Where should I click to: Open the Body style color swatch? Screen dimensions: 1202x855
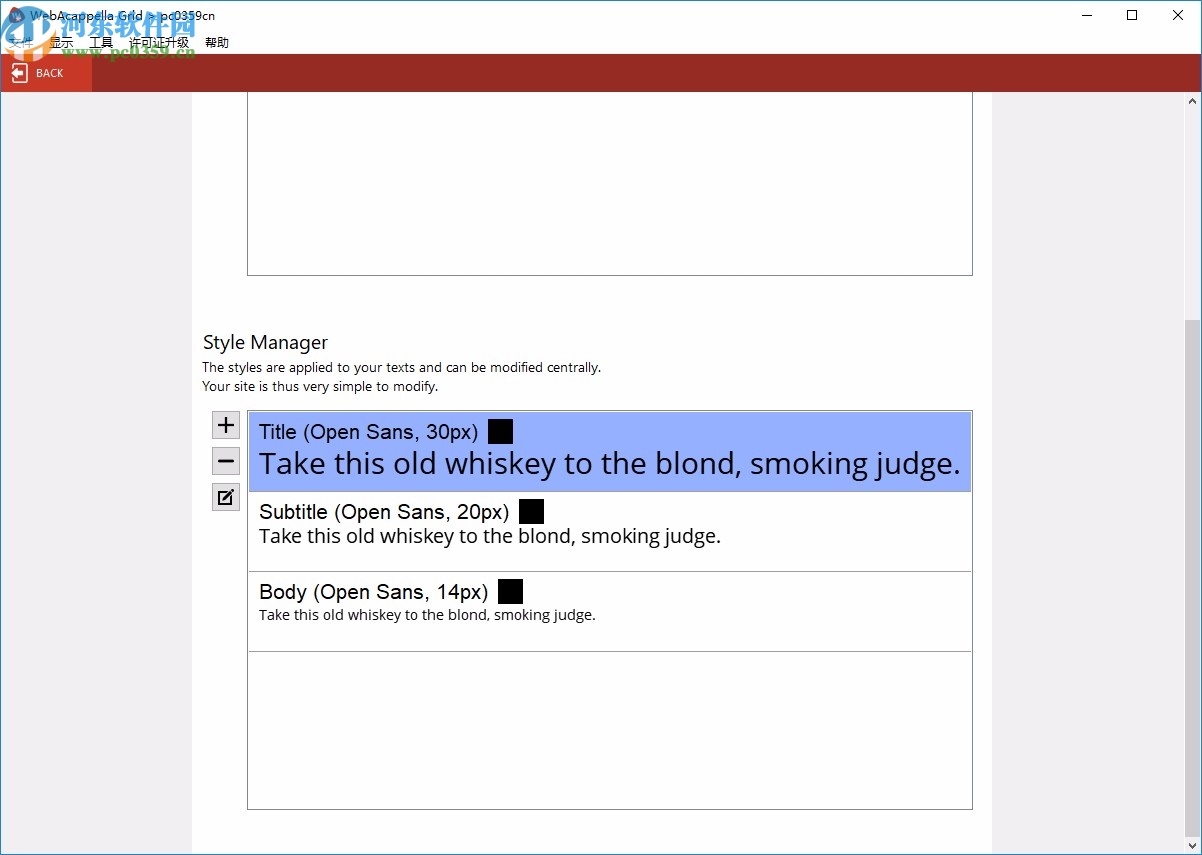pyautogui.click(x=510, y=592)
